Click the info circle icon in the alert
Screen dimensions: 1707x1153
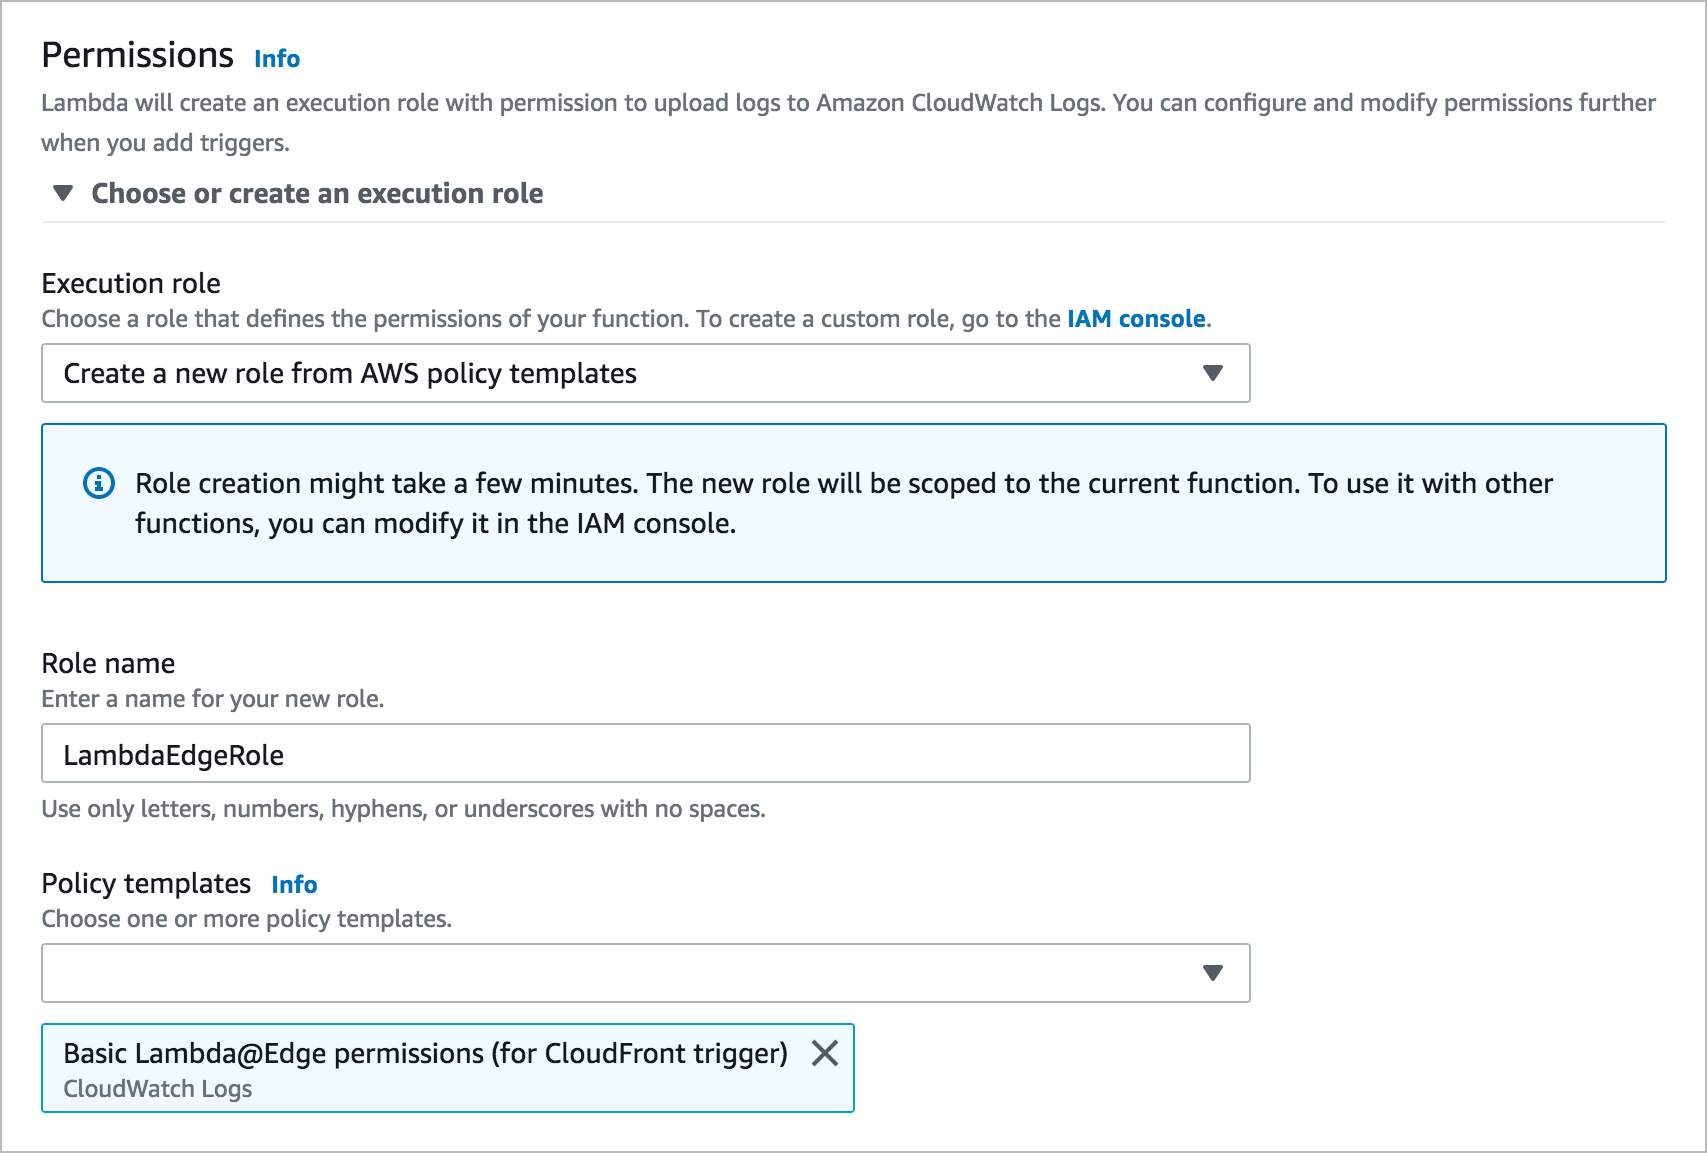pos(98,484)
